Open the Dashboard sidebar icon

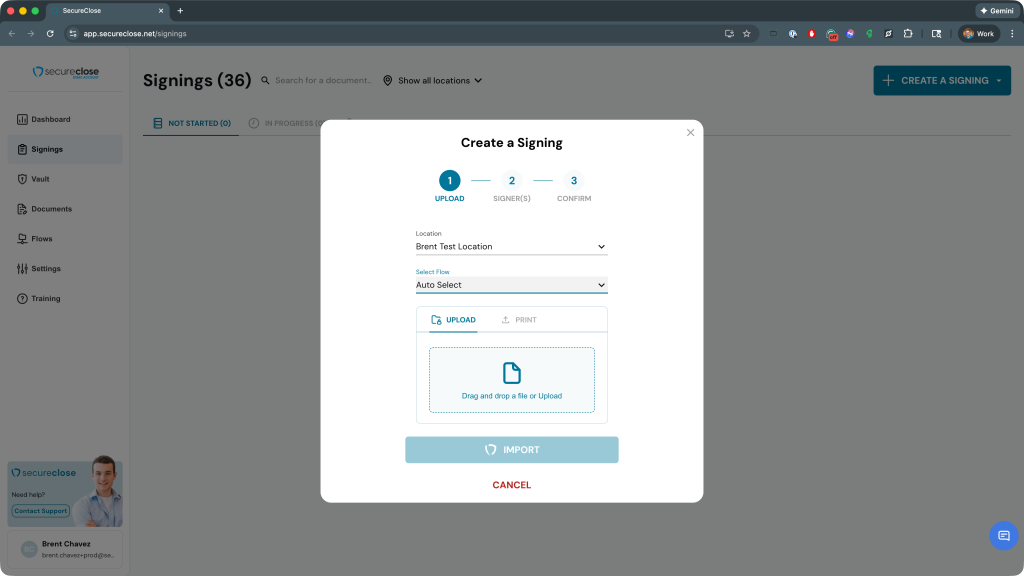point(22,120)
